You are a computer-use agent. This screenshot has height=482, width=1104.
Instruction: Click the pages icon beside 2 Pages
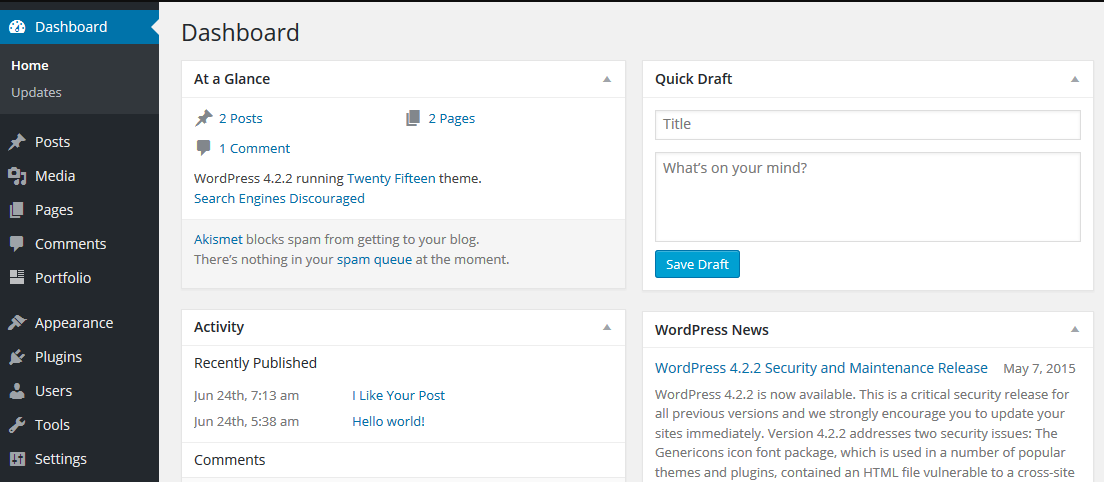(413, 118)
